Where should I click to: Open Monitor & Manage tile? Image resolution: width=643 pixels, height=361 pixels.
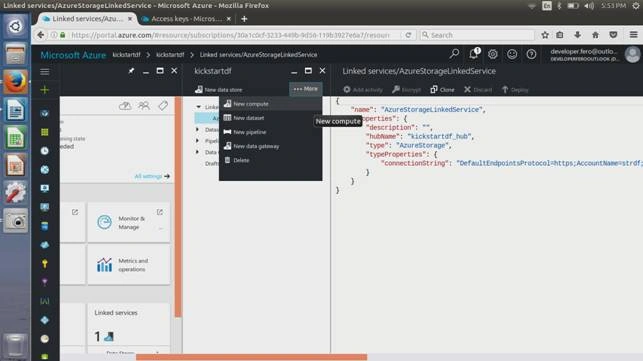pos(129,222)
